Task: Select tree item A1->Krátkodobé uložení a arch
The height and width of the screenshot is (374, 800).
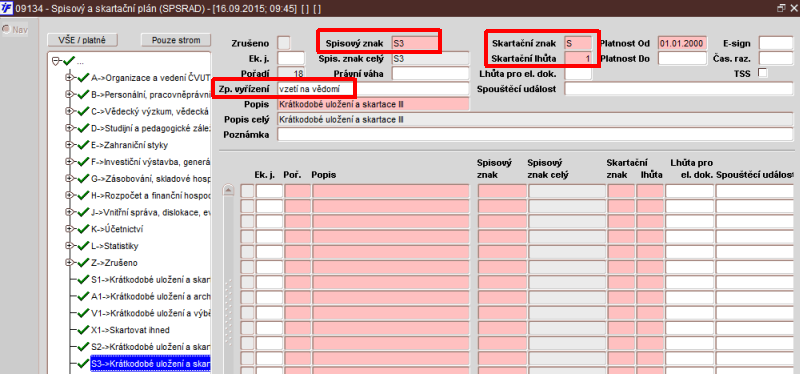Action: click(150, 296)
